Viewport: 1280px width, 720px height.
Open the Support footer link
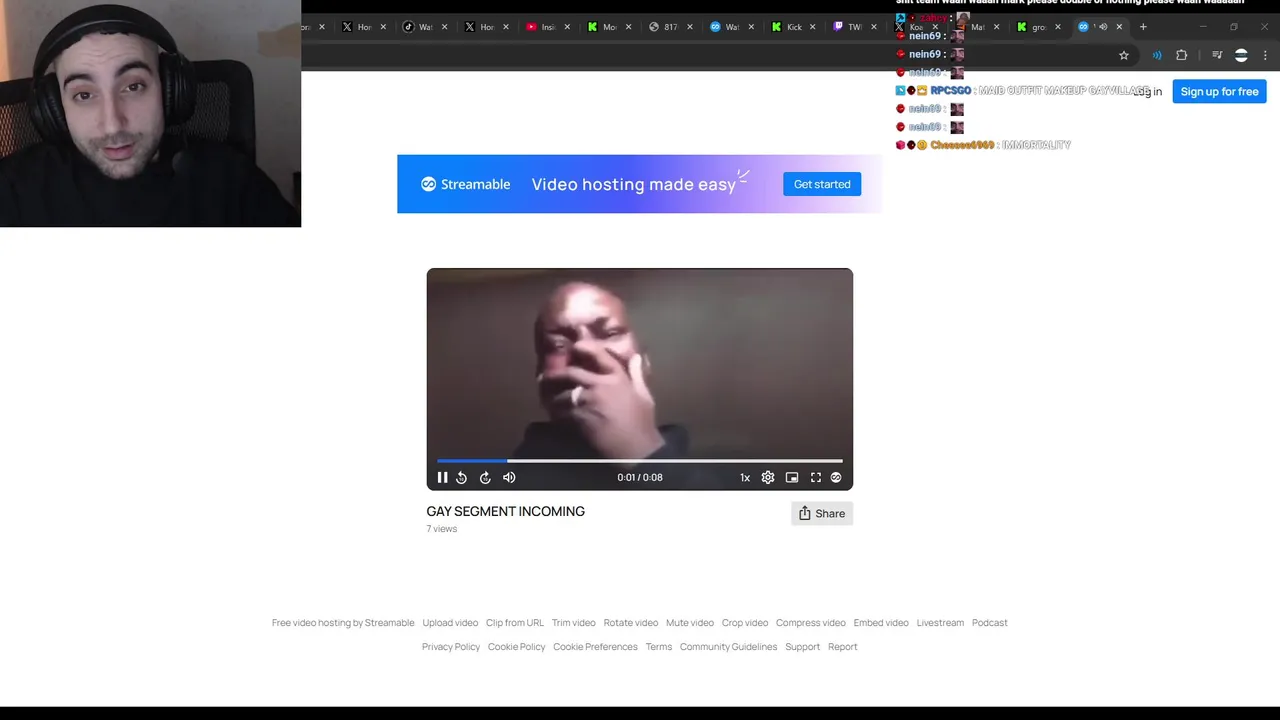click(802, 647)
